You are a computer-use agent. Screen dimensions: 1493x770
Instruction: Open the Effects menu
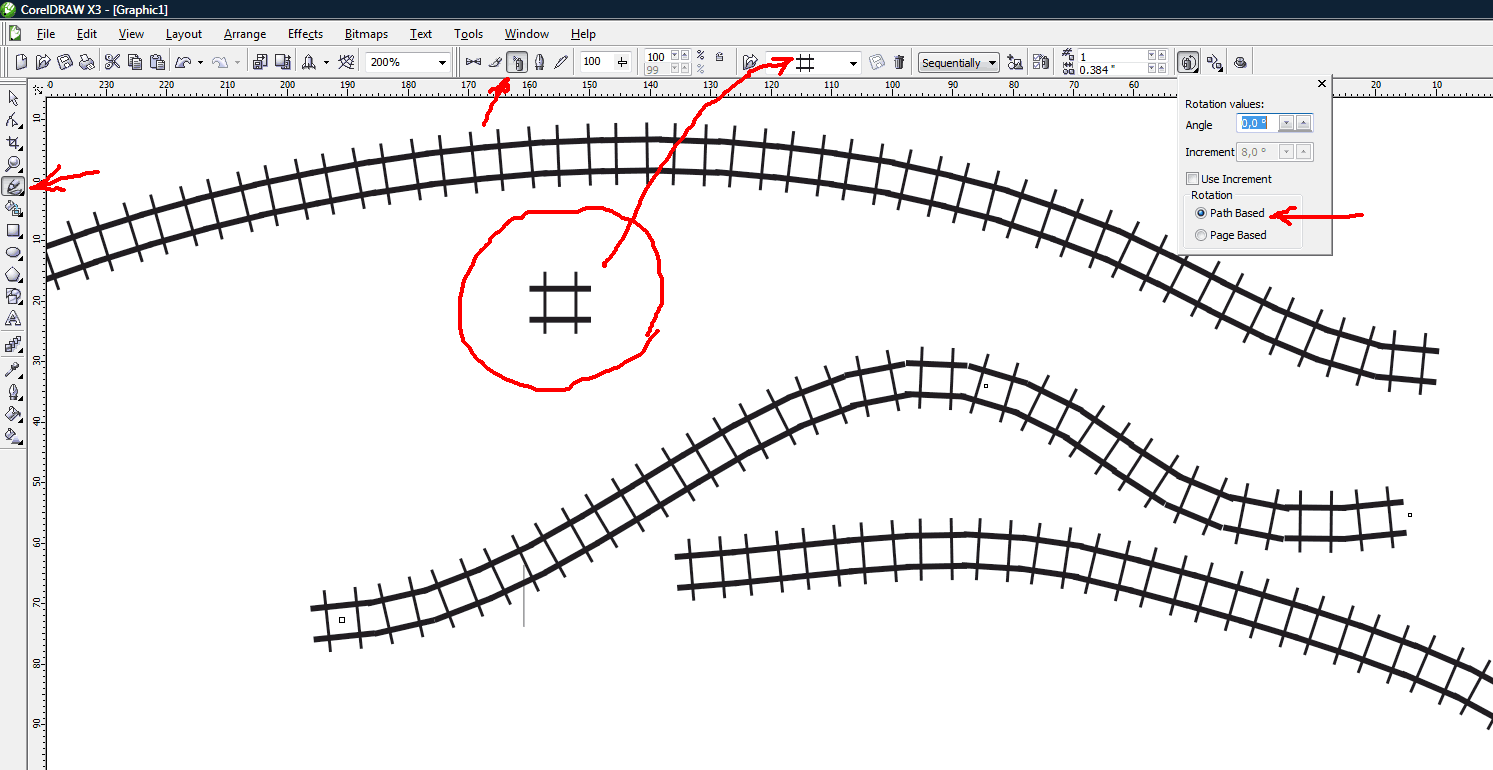(305, 34)
